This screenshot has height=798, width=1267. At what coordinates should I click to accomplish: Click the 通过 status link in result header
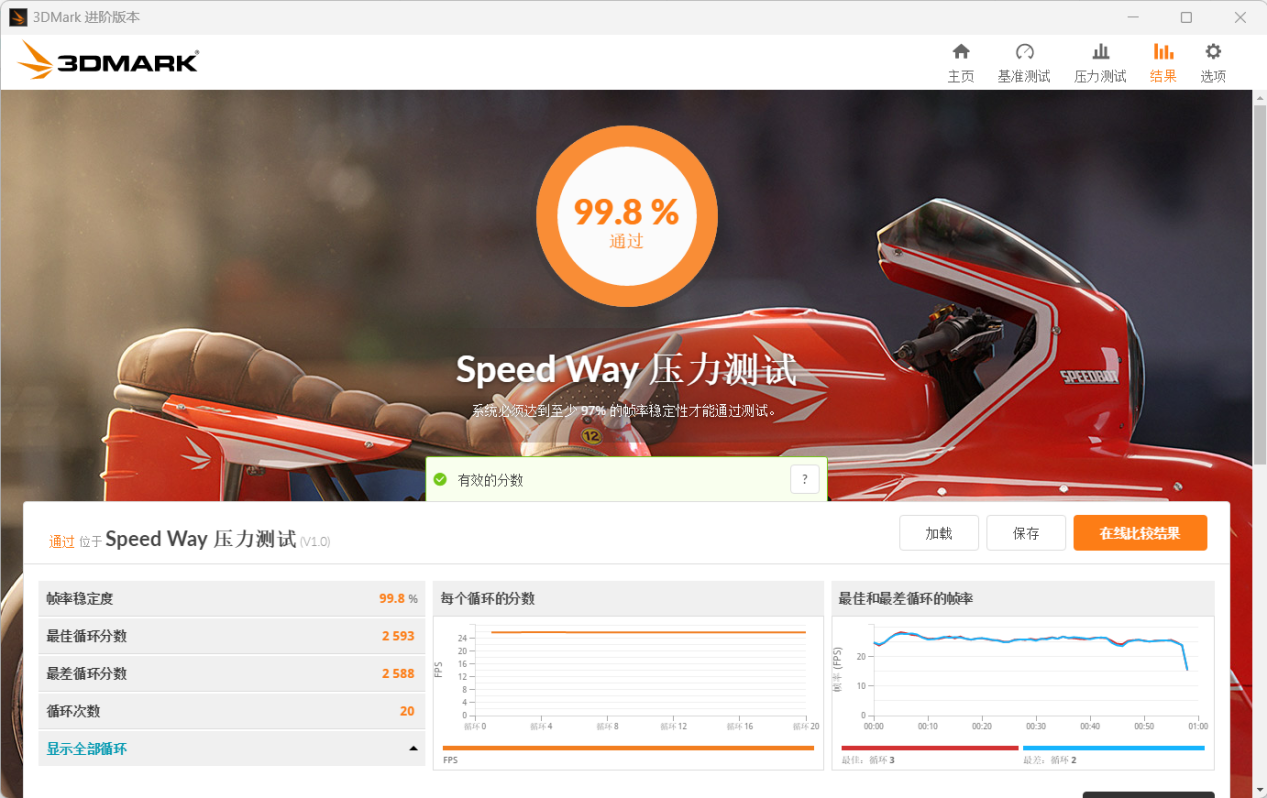coord(62,541)
